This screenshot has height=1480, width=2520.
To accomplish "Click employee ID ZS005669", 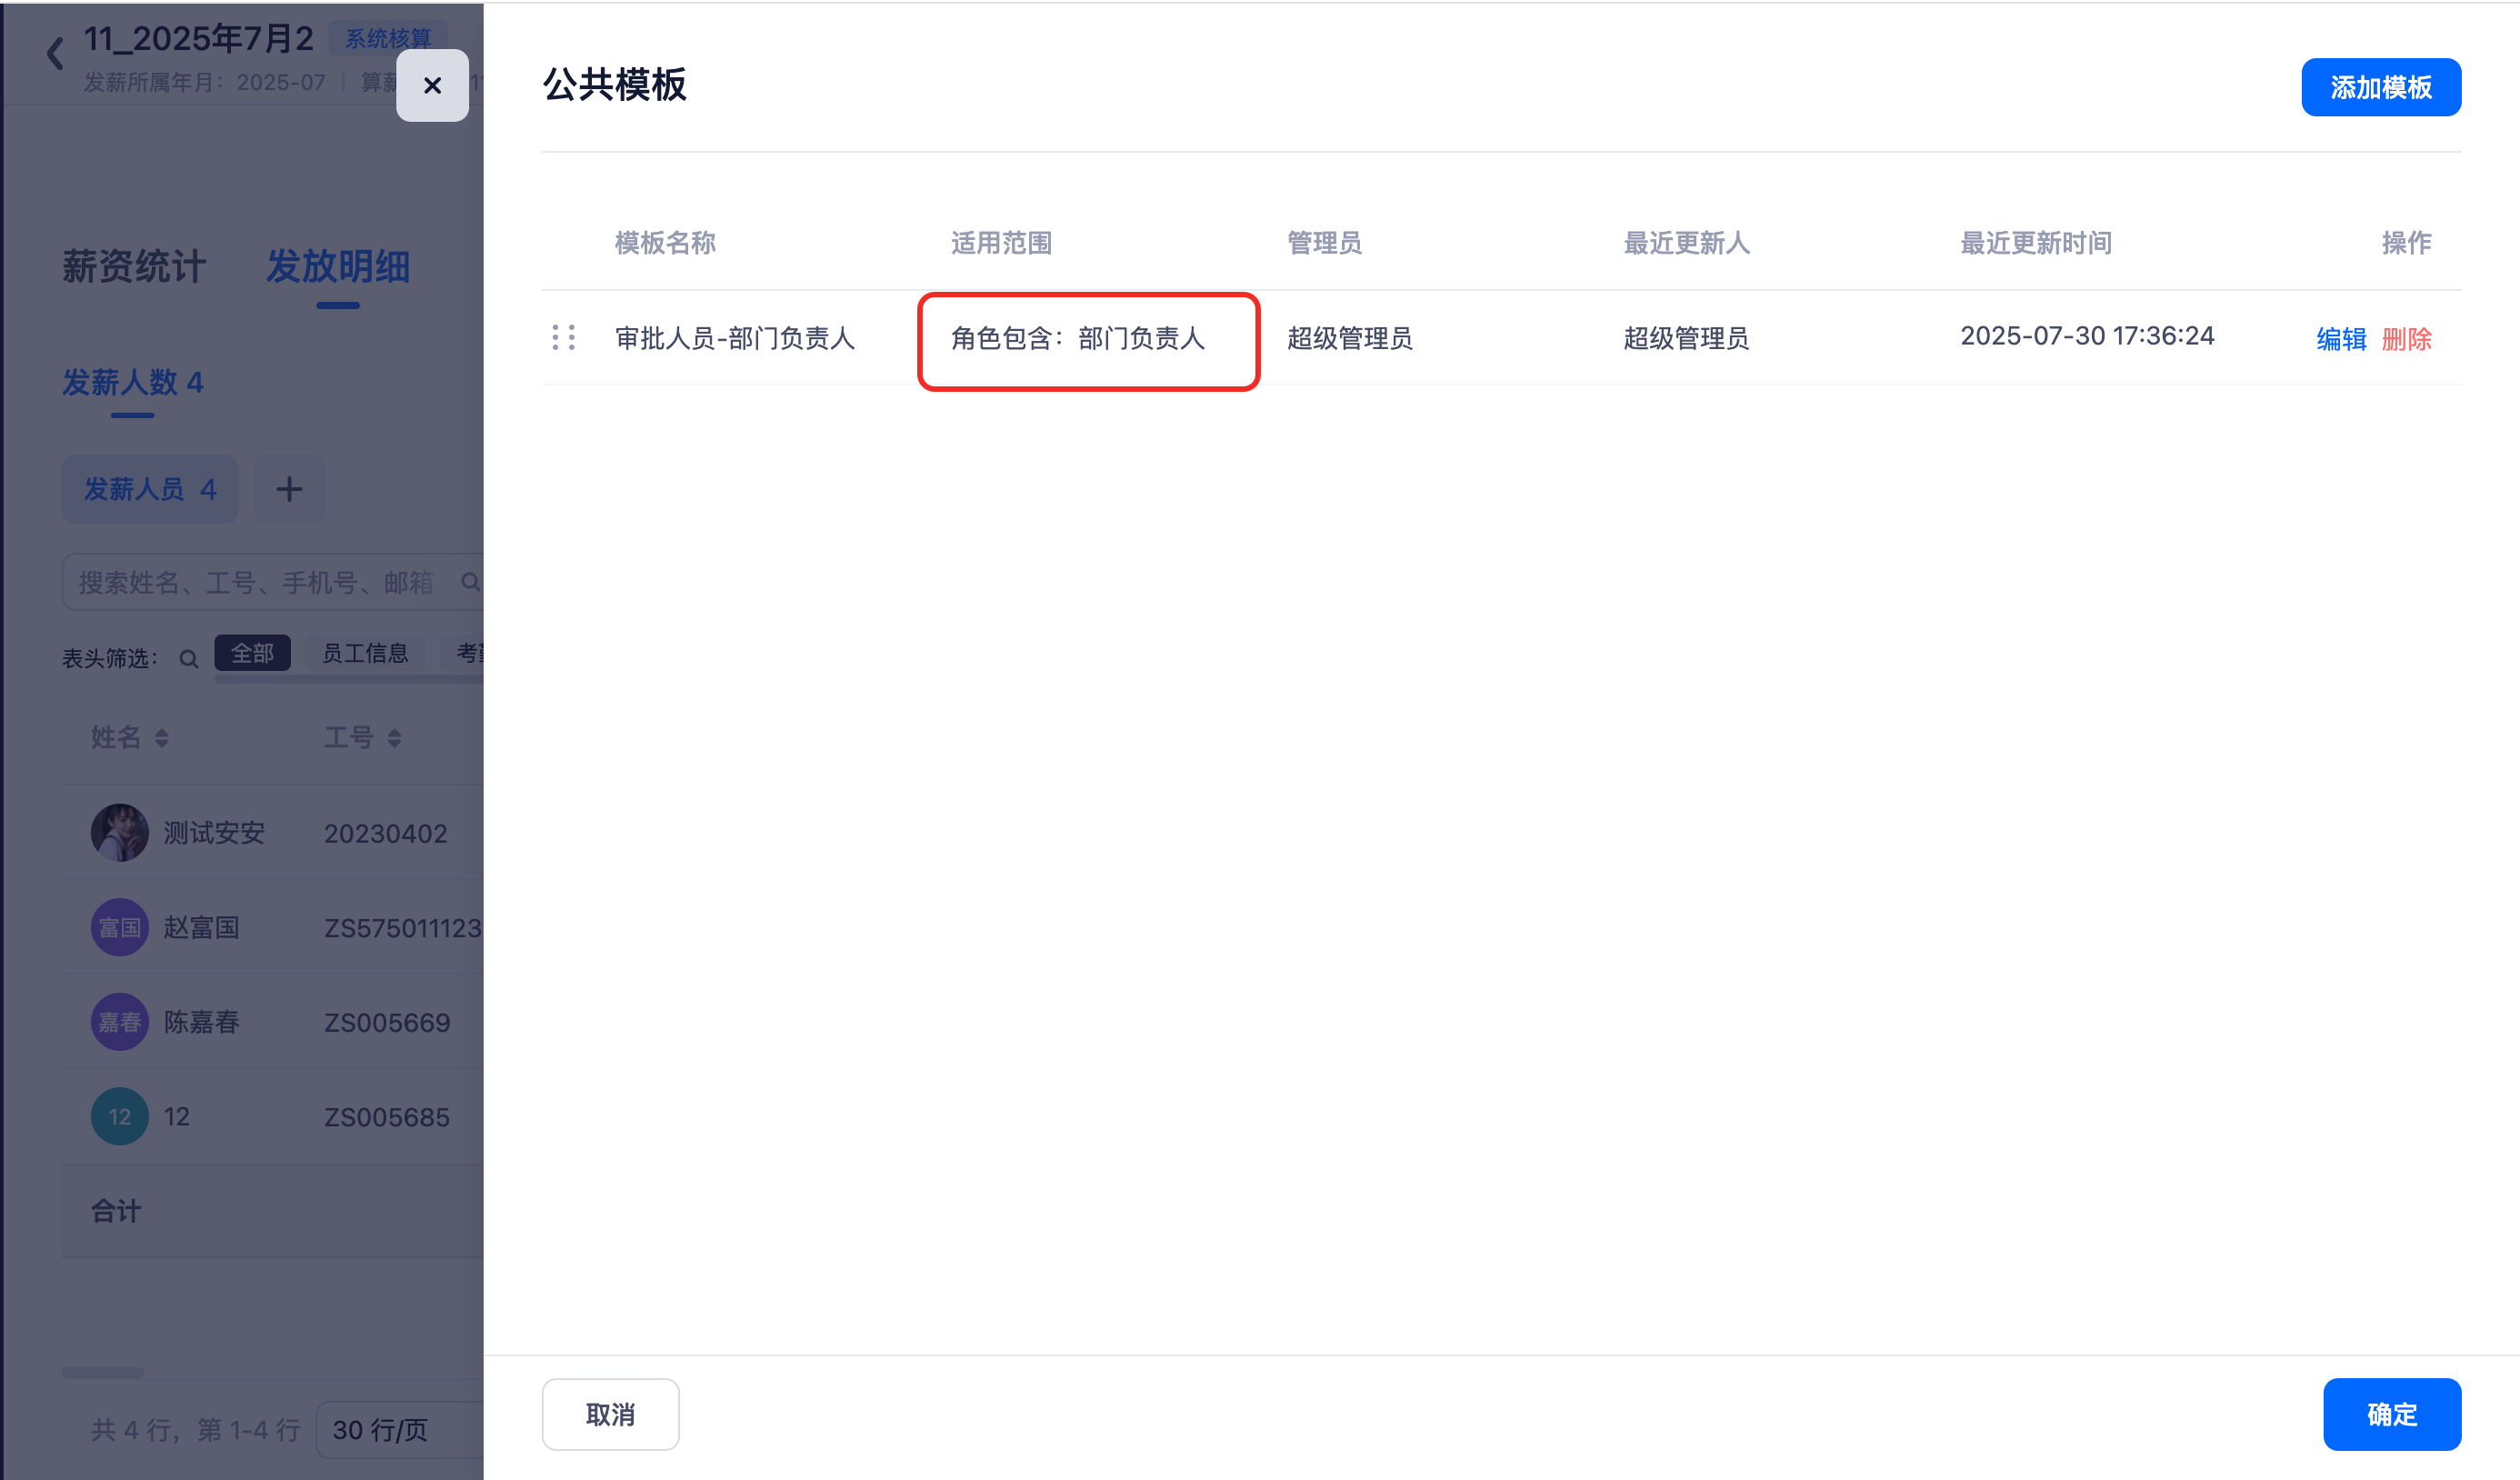I will 387,1022.
